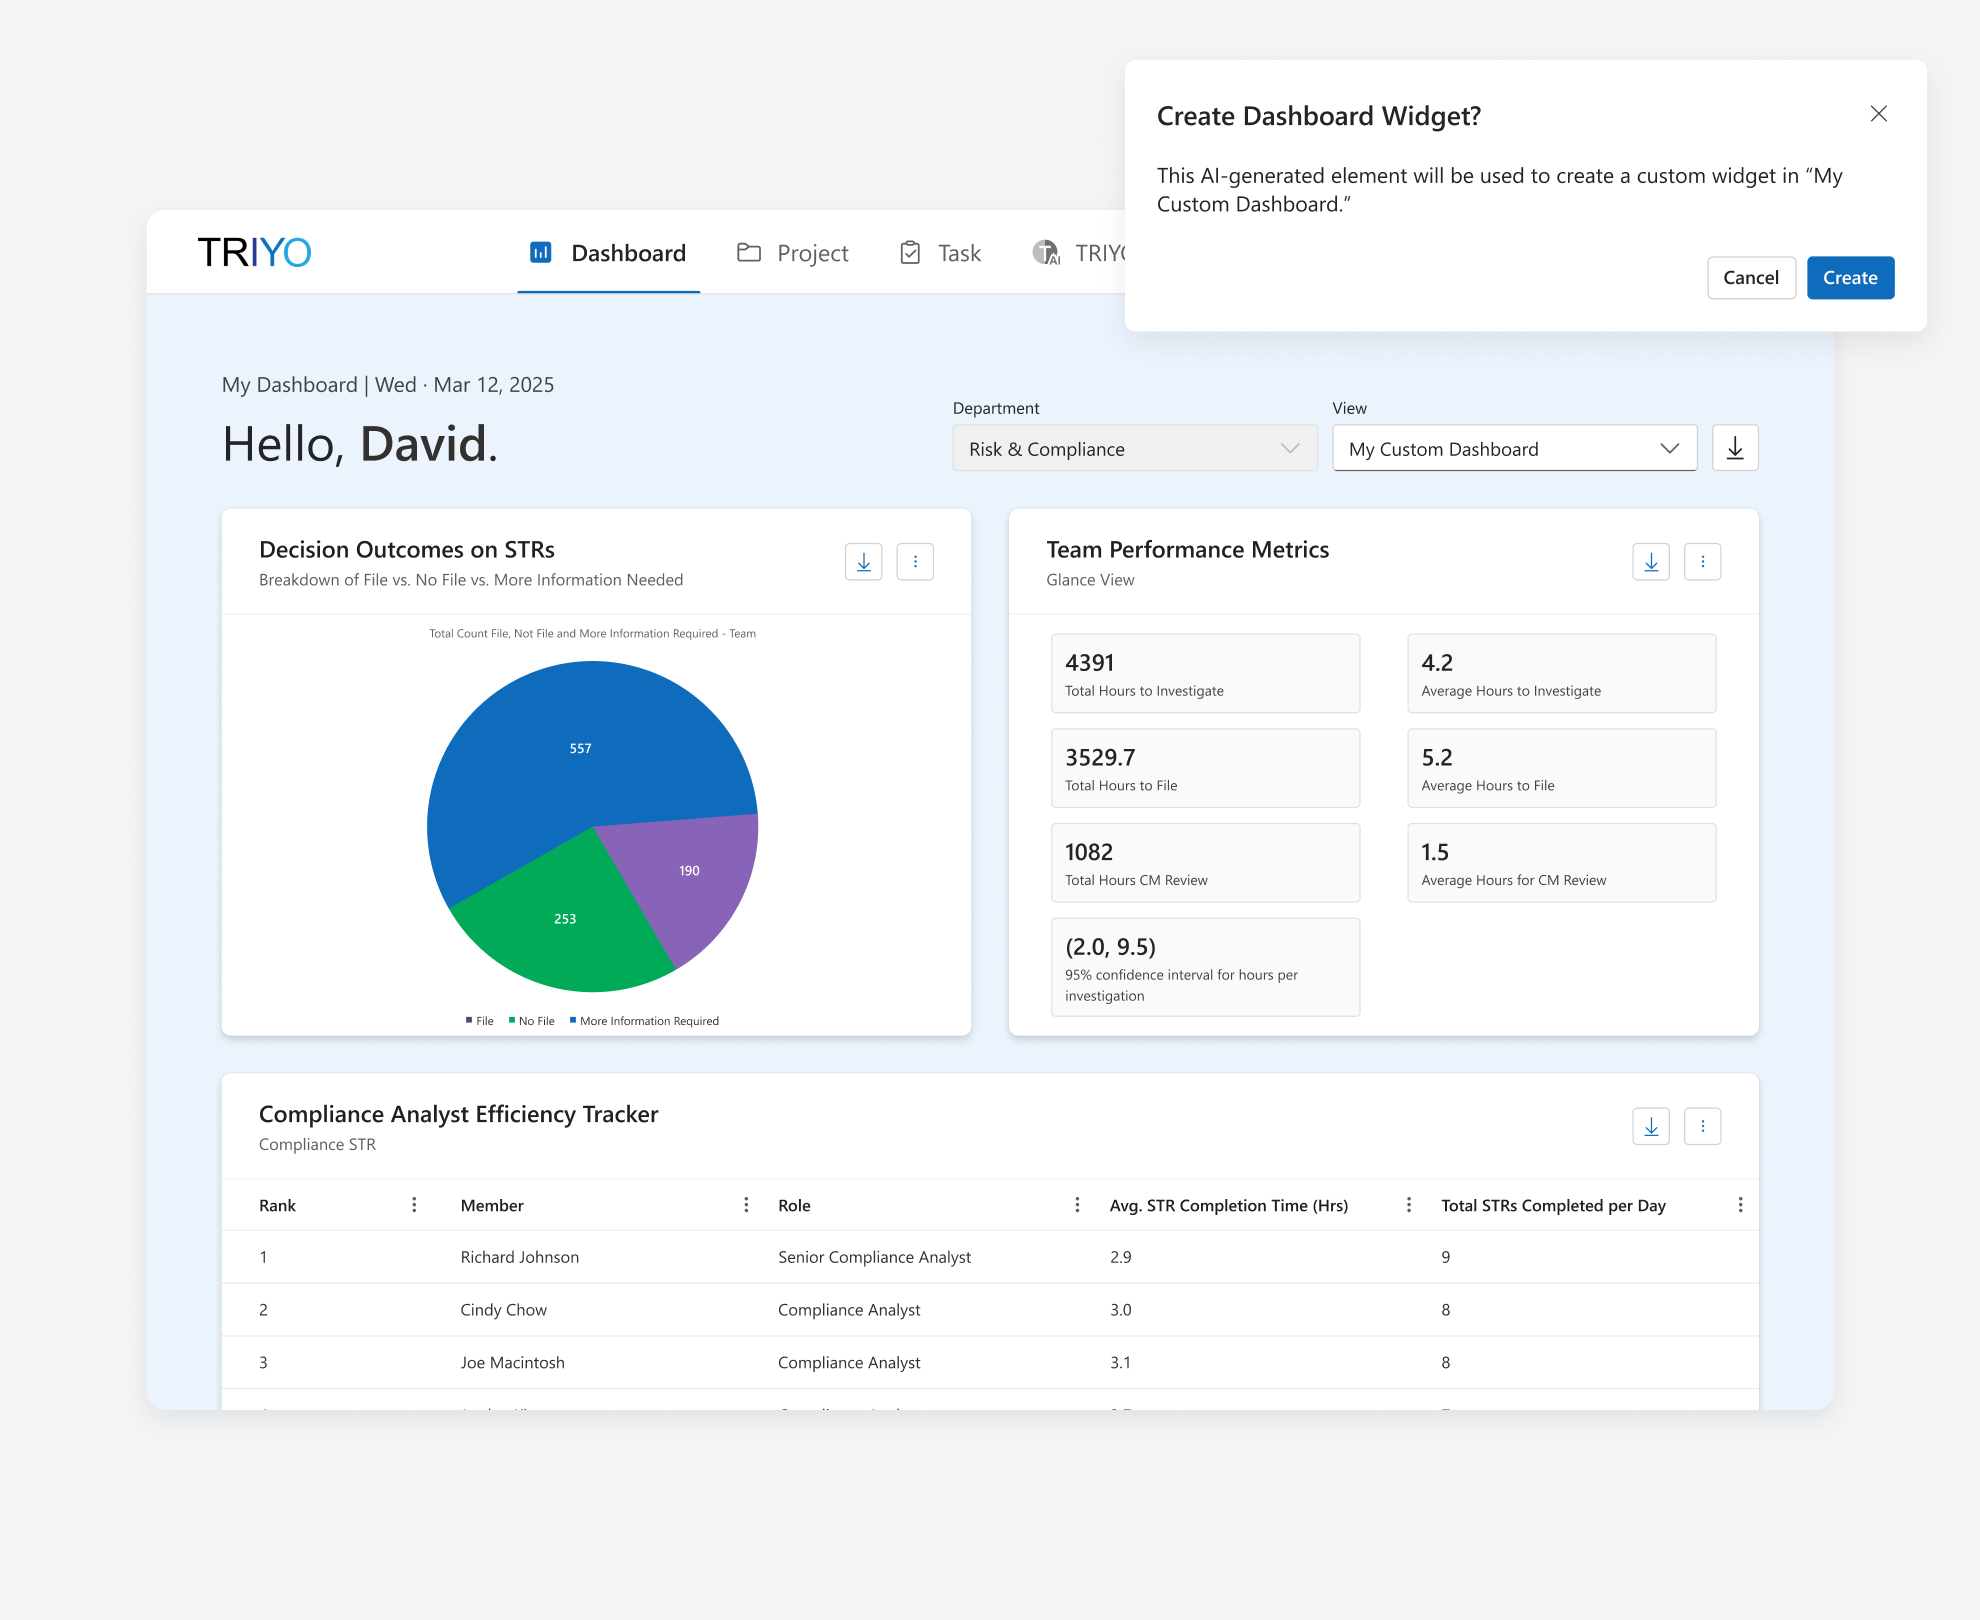The image size is (1980, 1620).
Task: Open options menu on Team Performance Metrics
Action: click(x=1703, y=561)
